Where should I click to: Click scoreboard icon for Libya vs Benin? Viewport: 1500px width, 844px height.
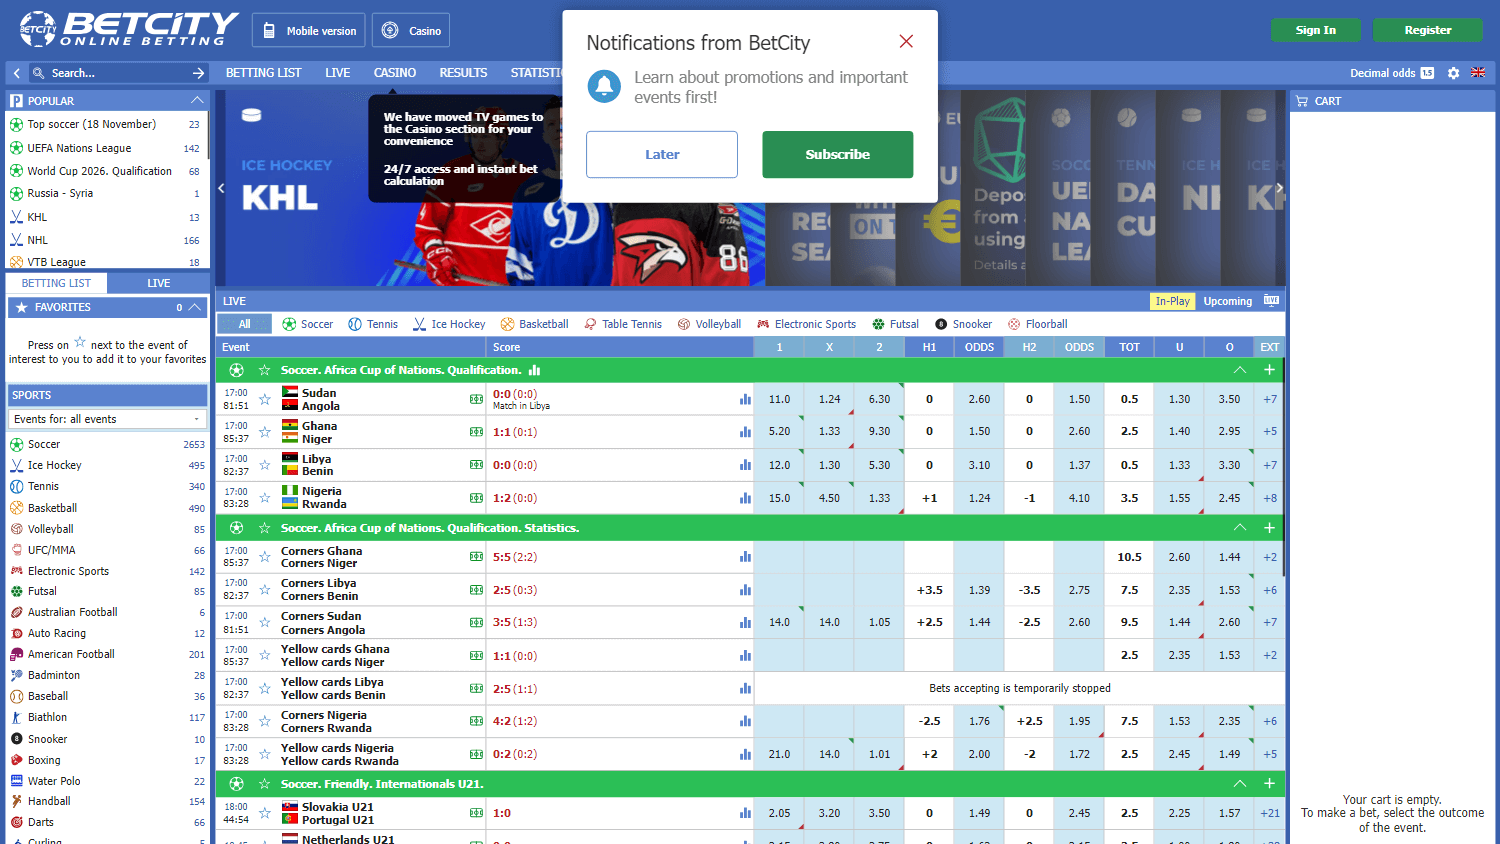pyautogui.click(x=476, y=465)
